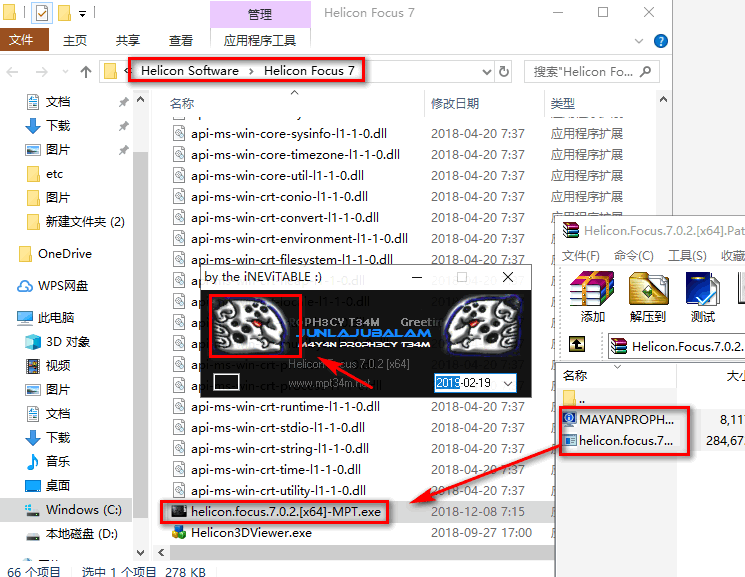Go up one folder level arrow

point(86,72)
